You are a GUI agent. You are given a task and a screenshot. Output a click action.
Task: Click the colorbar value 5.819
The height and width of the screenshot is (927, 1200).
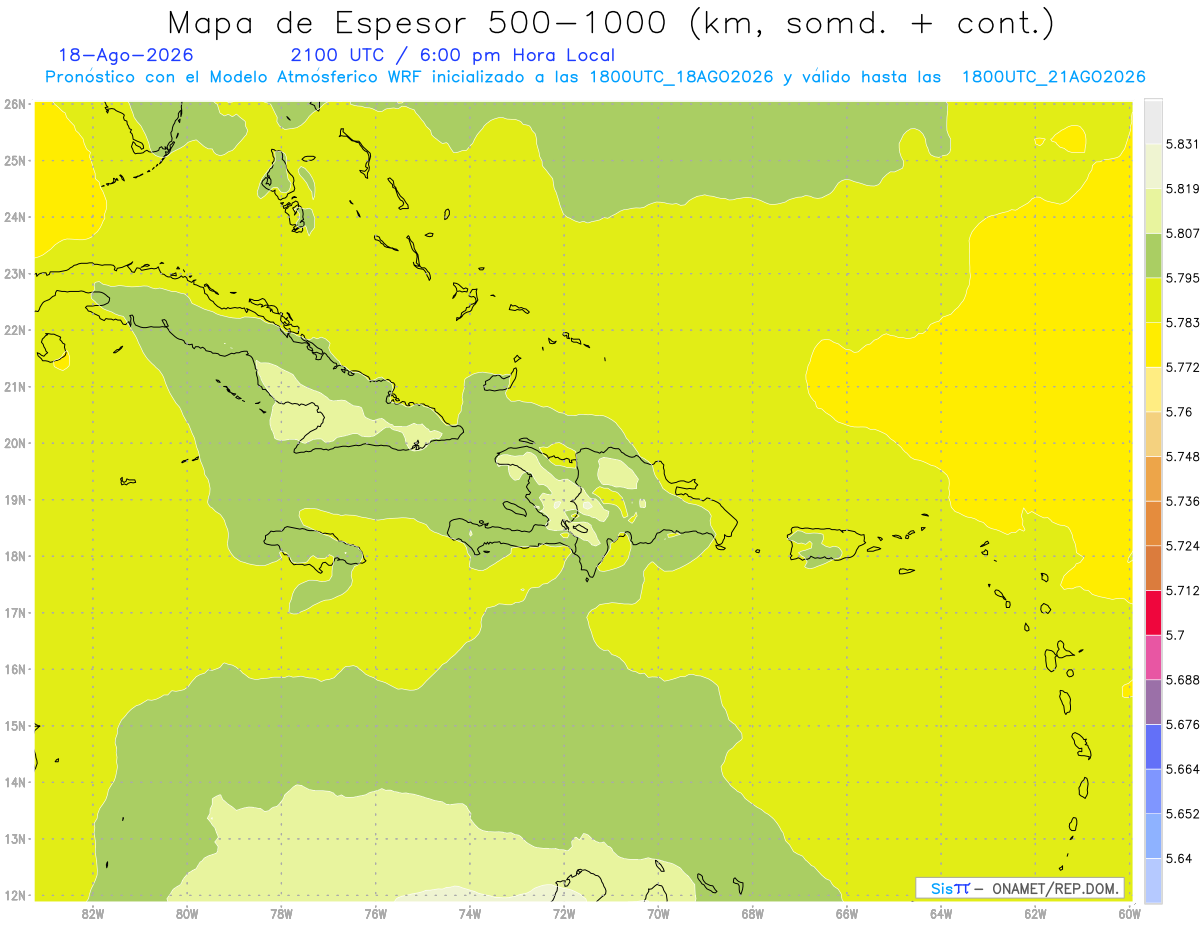pos(1182,189)
